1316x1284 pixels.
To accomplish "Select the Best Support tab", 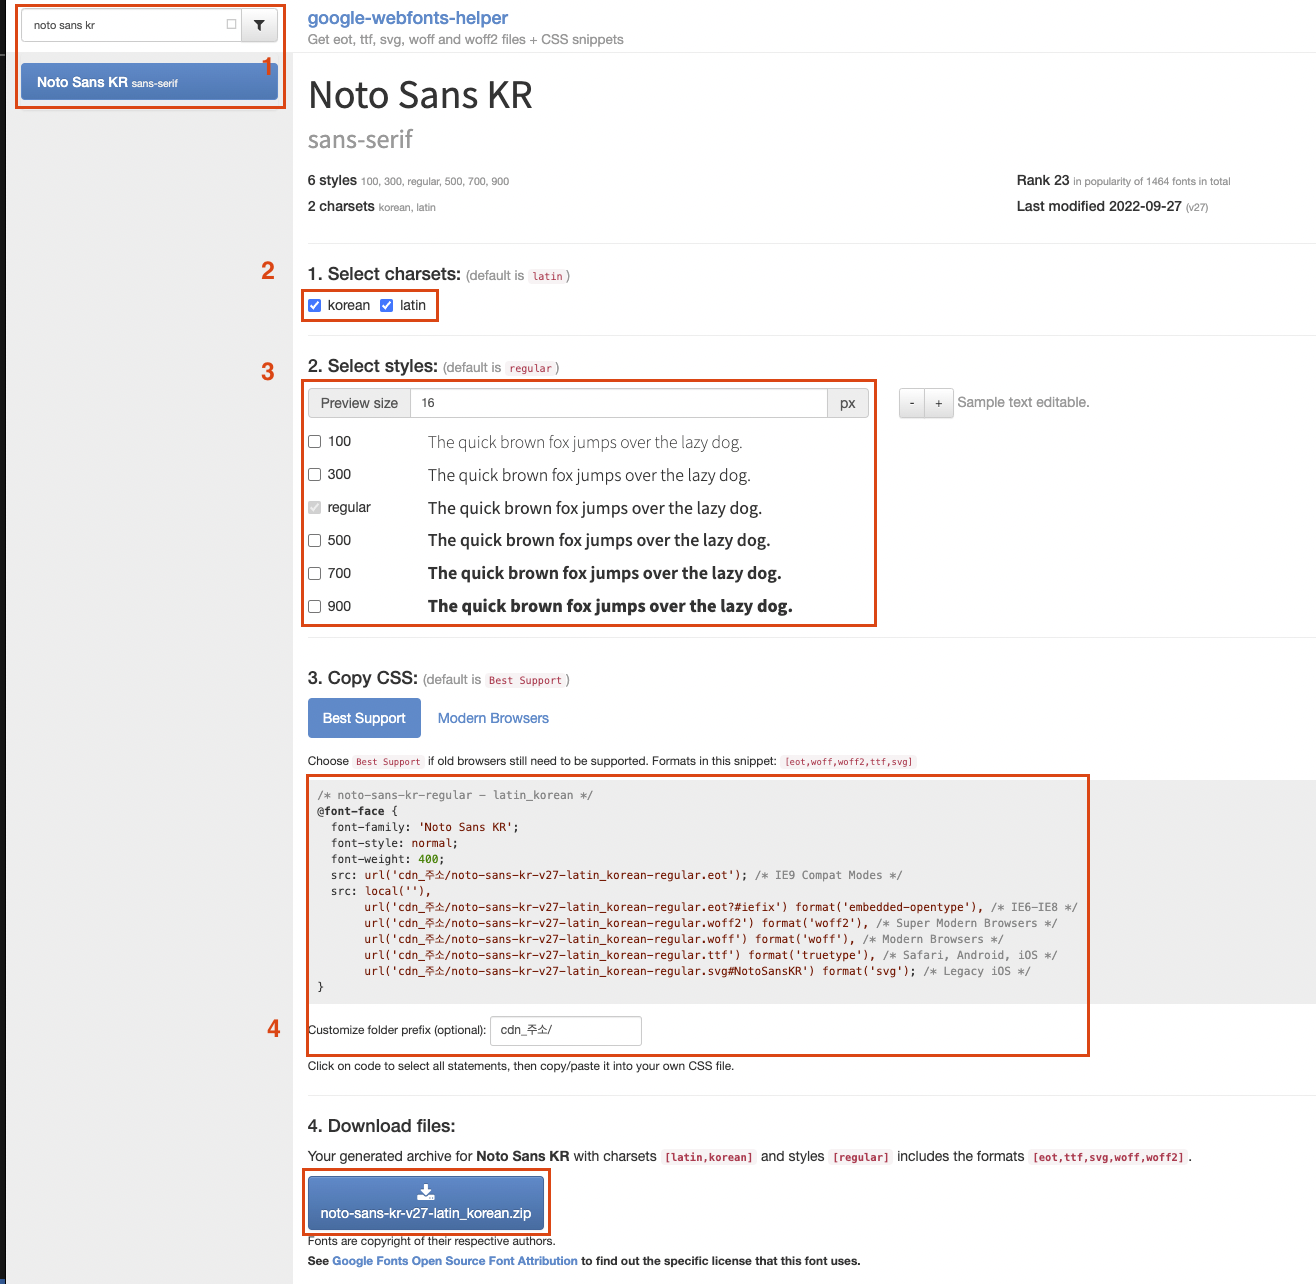I will [364, 718].
